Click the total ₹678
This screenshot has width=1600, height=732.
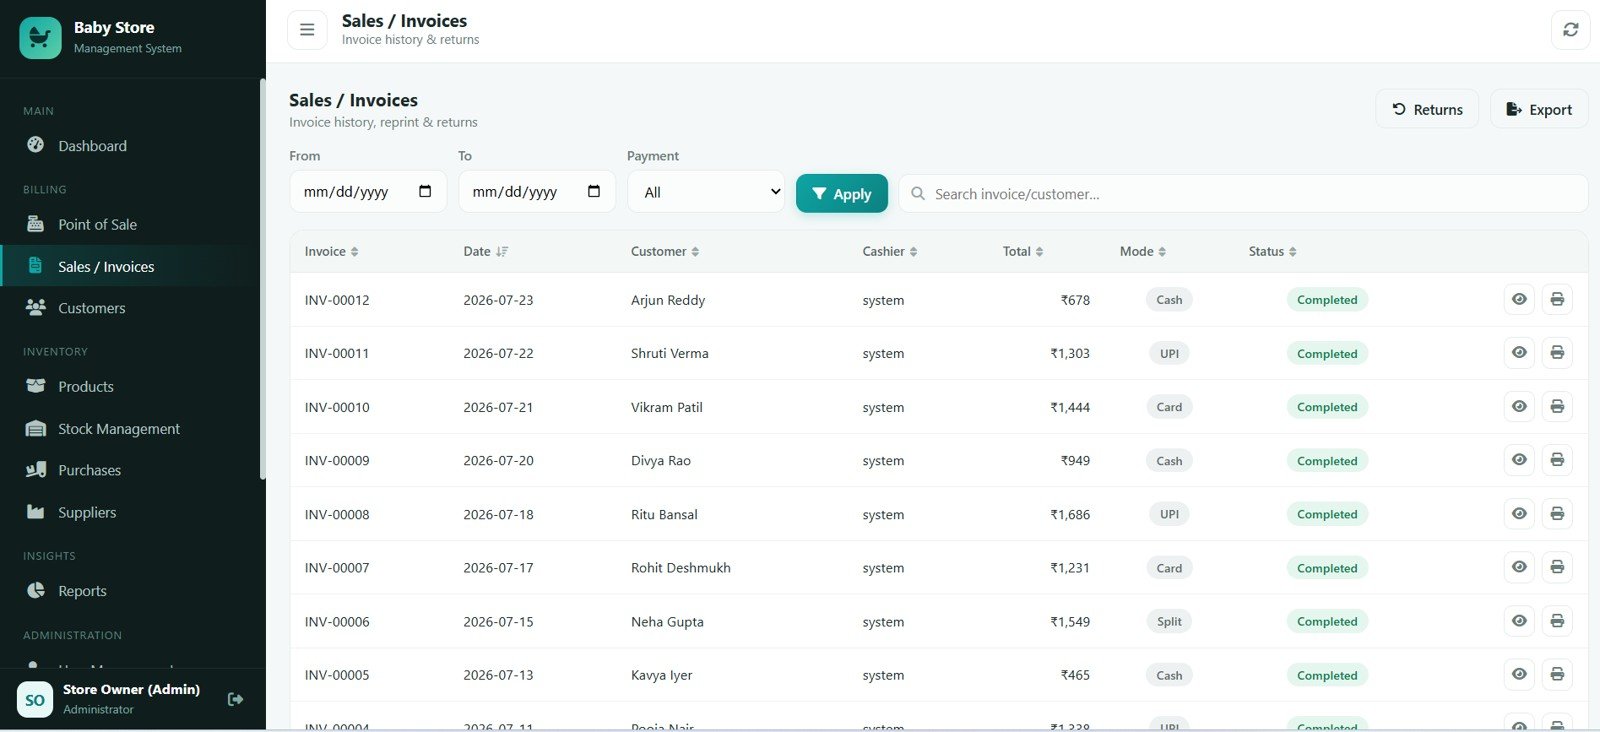[1075, 300]
